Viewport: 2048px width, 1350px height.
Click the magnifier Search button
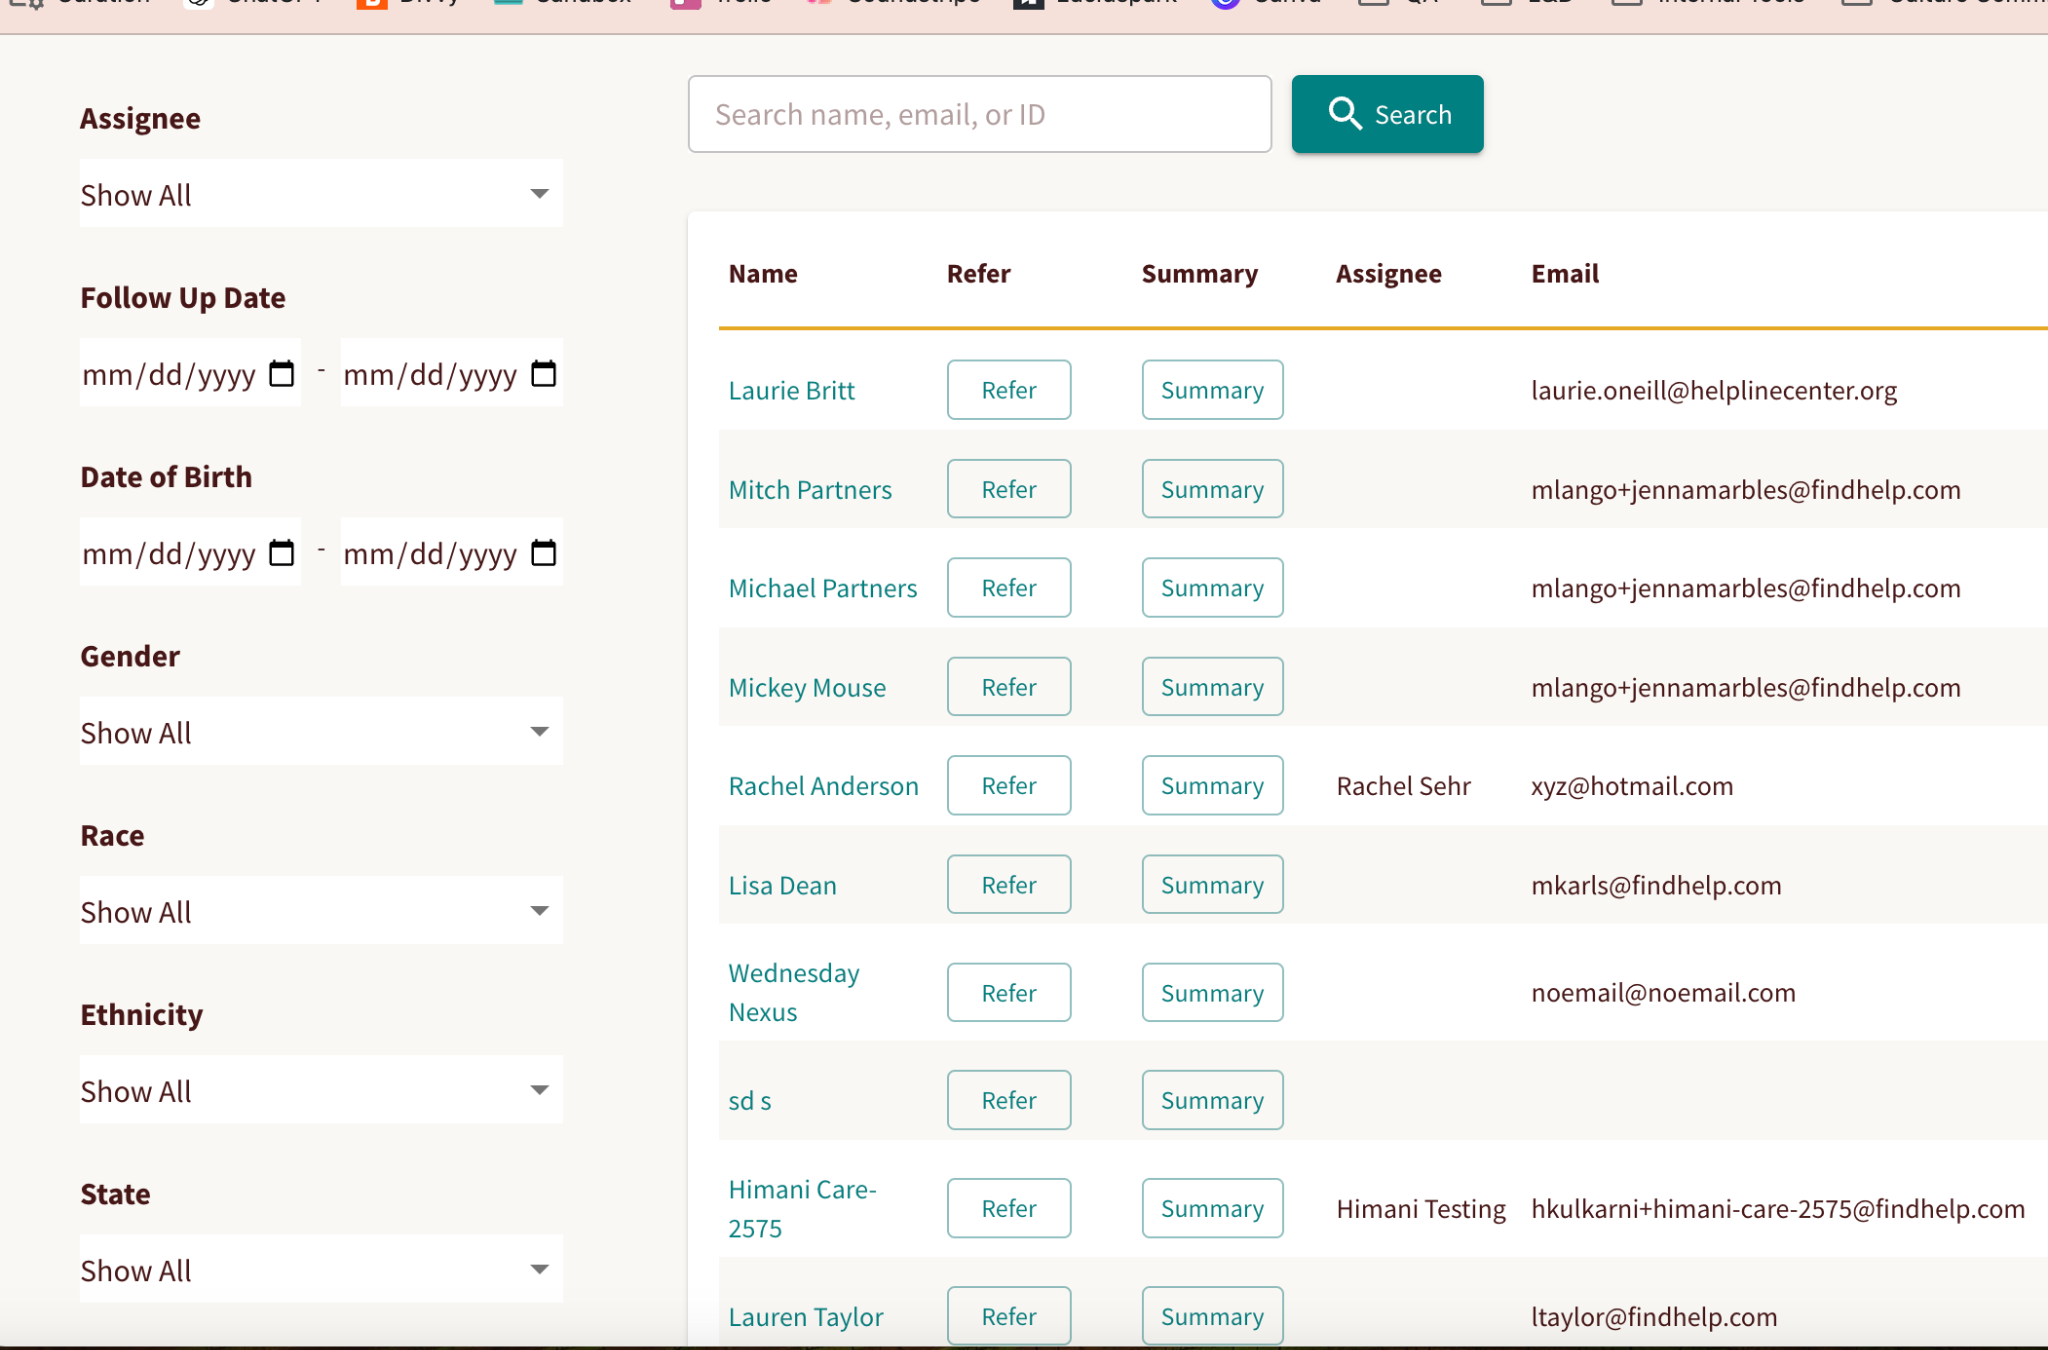[1387, 114]
